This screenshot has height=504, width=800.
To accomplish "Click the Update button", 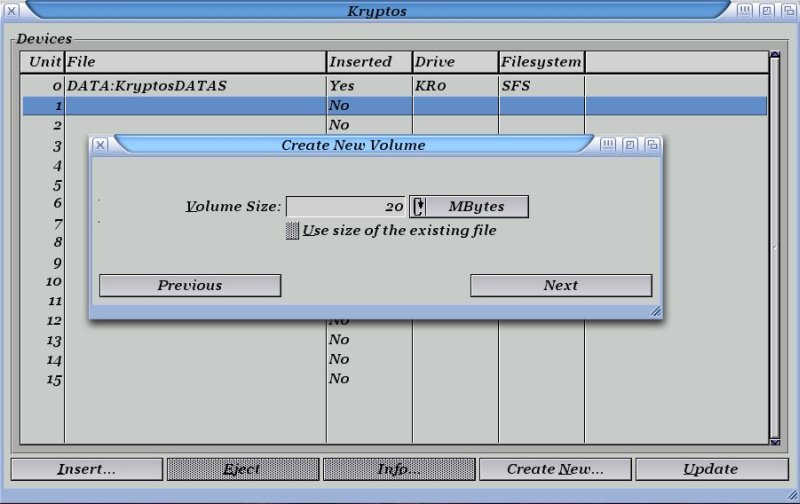I will pos(712,469).
